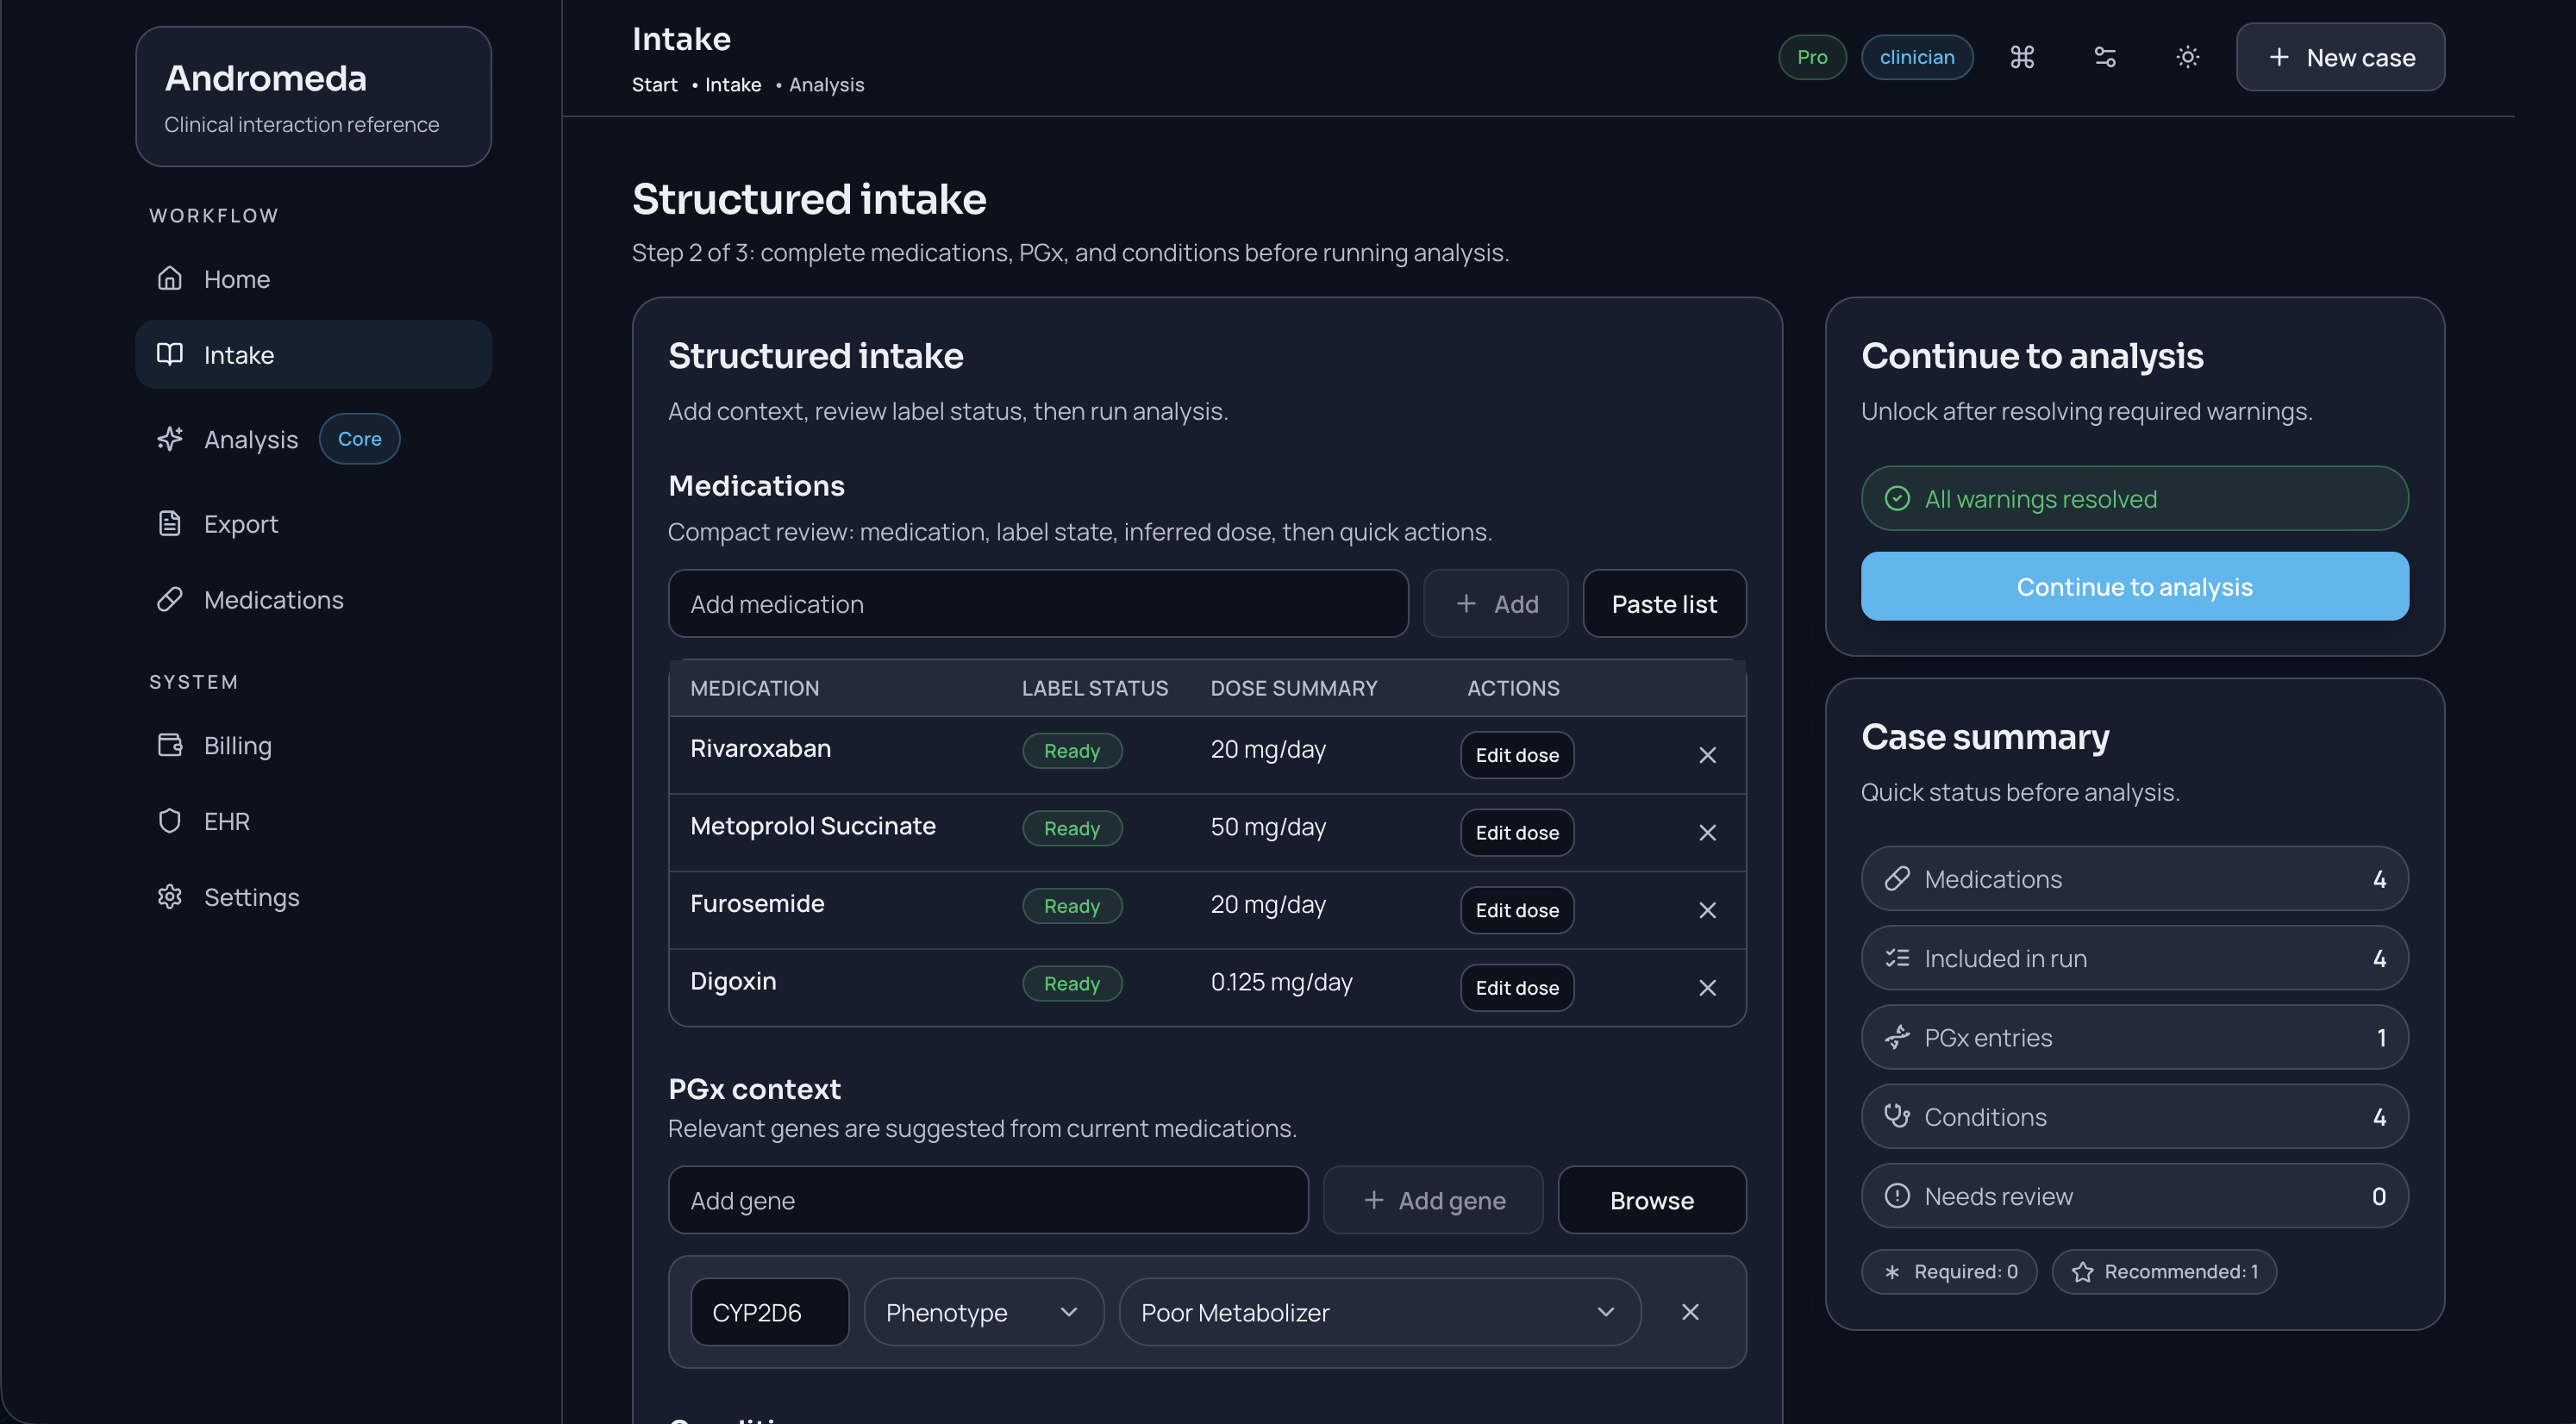Open Export in the workflow menu

(240, 523)
